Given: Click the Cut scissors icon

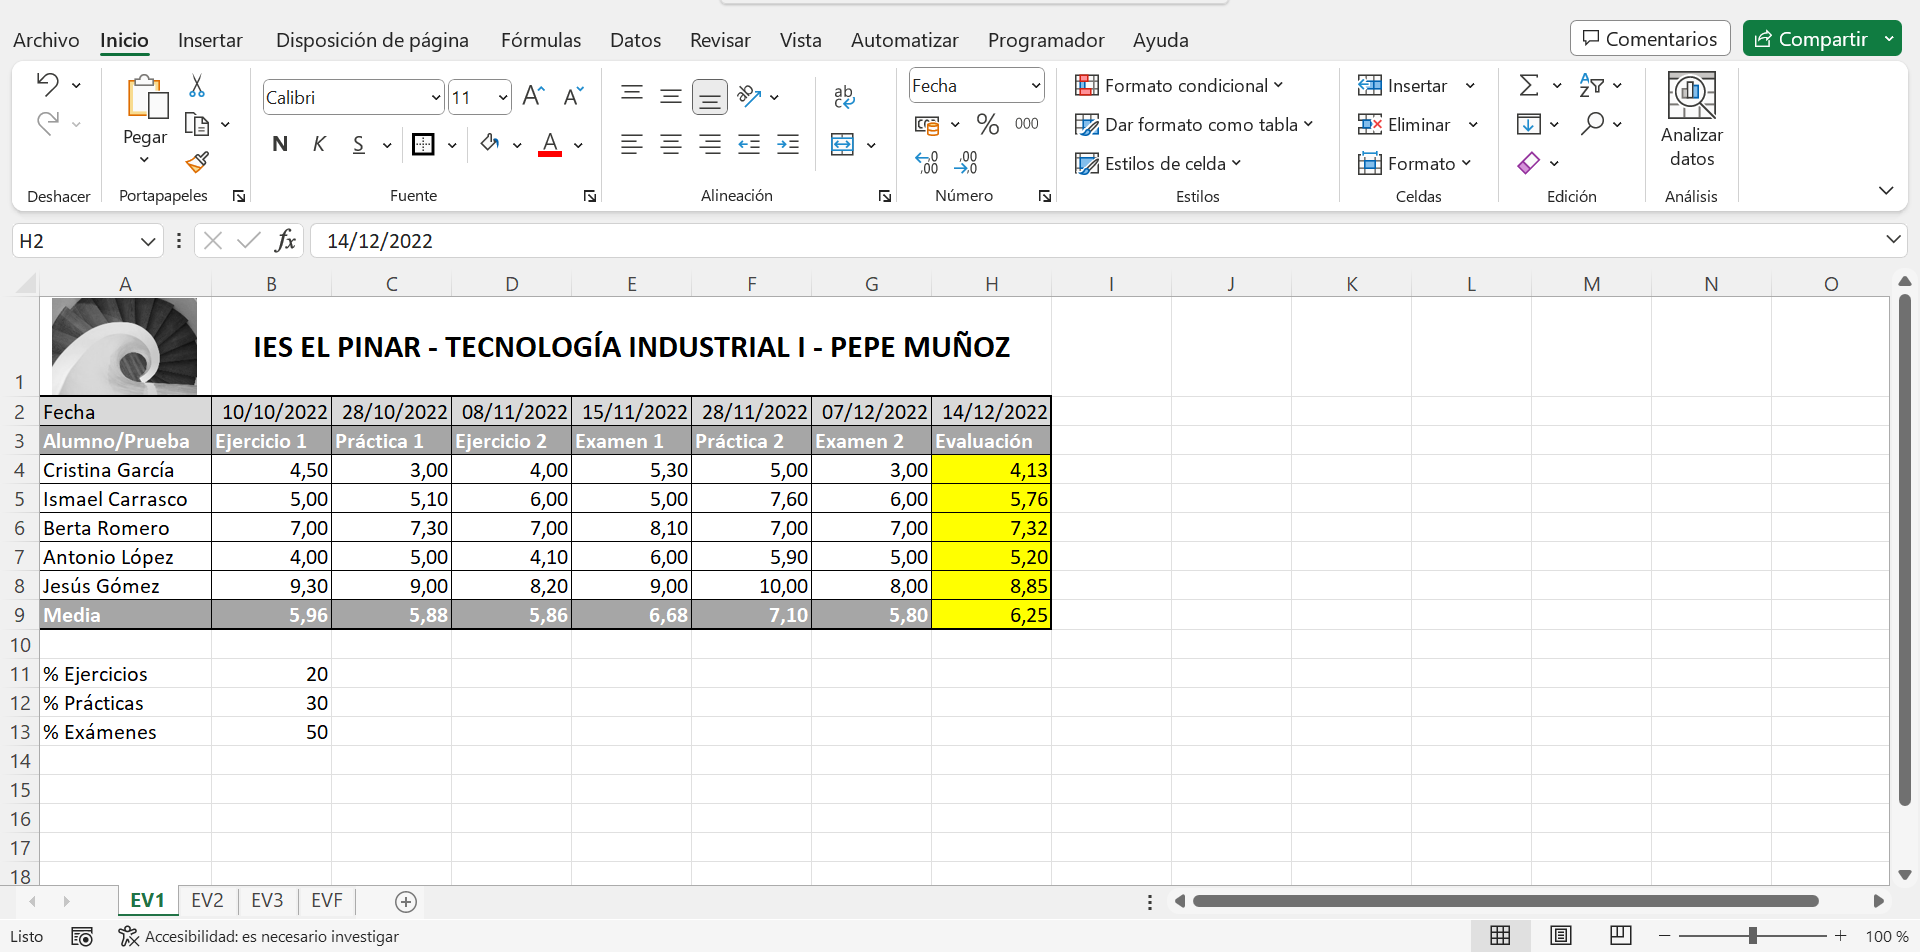Looking at the screenshot, I should pyautogui.click(x=197, y=86).
